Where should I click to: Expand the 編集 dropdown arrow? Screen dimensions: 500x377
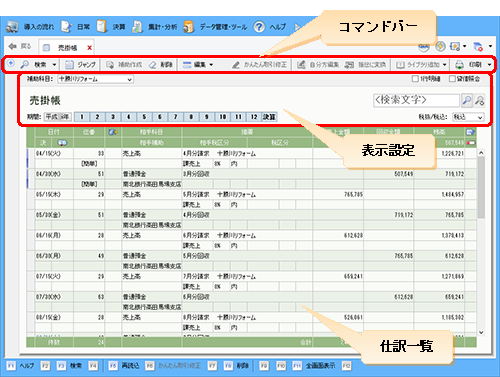pyautogui.click(x=211, y=65)
